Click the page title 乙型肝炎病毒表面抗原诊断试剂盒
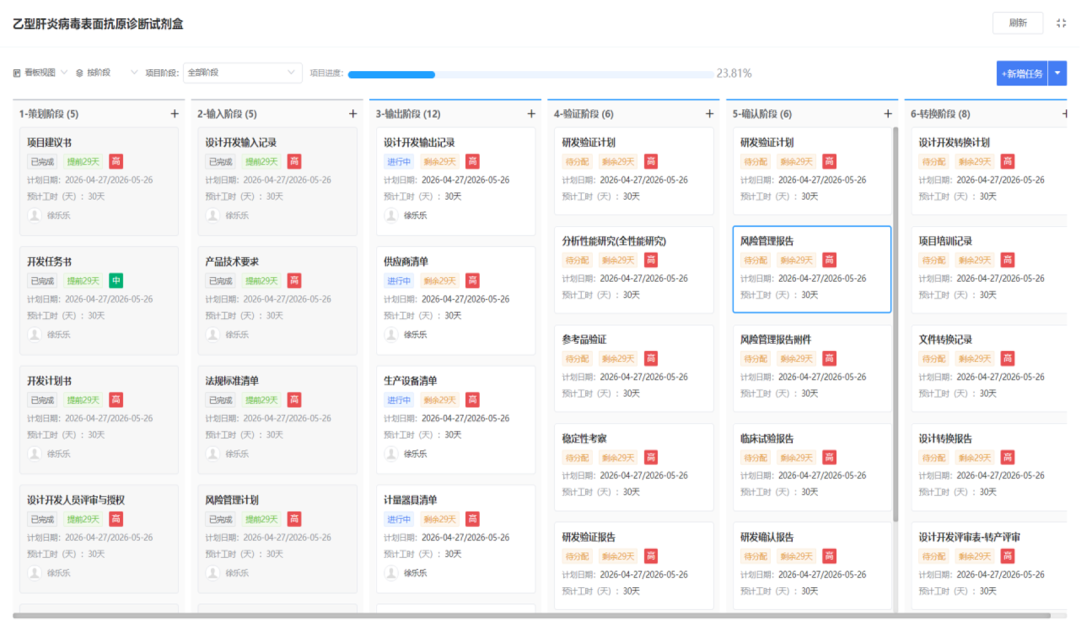 click(98, 23)
